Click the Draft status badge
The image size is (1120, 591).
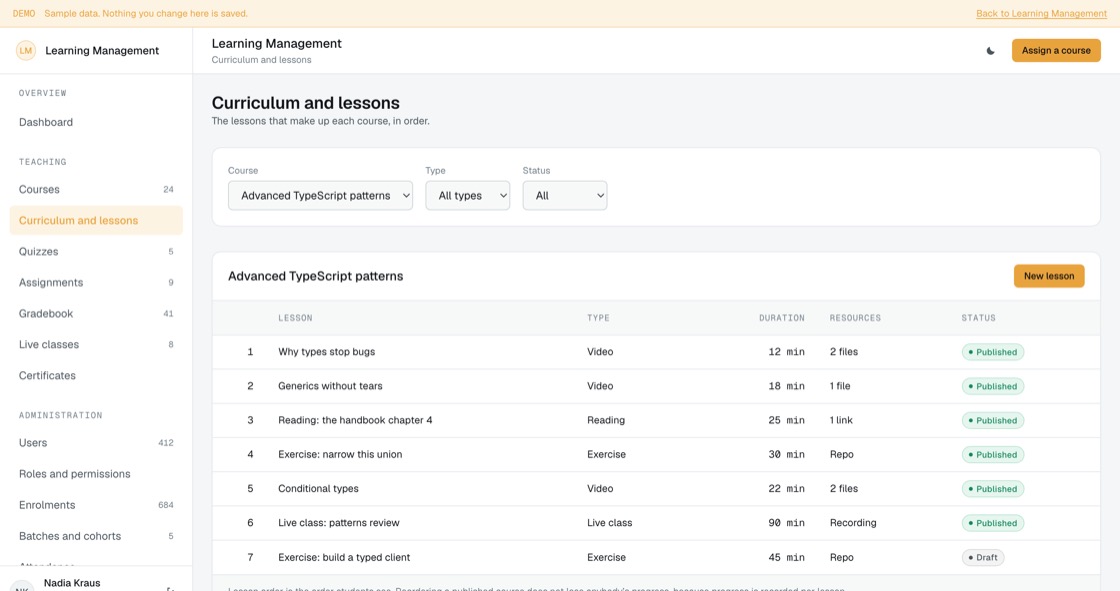pos(983,557)
